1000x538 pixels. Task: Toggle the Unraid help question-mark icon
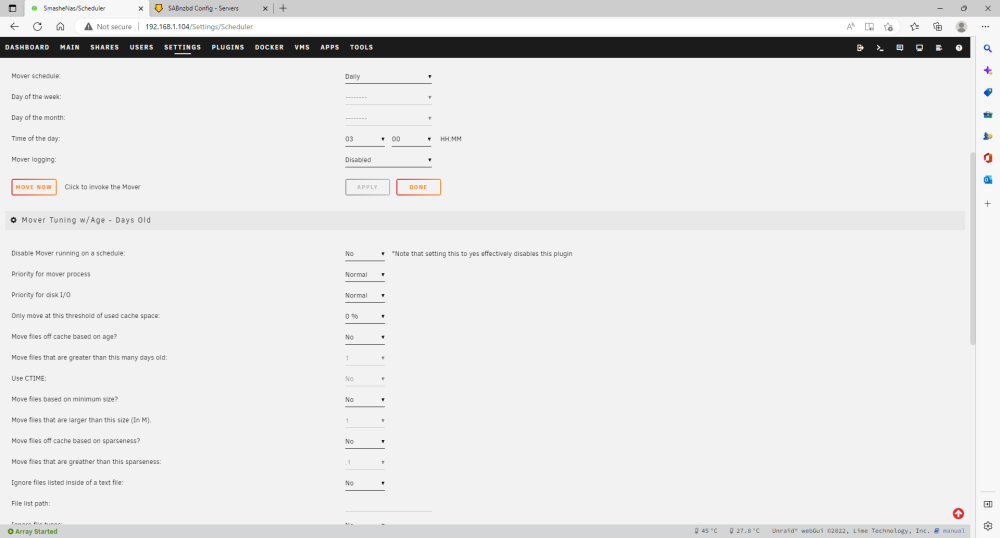(959, 48)
